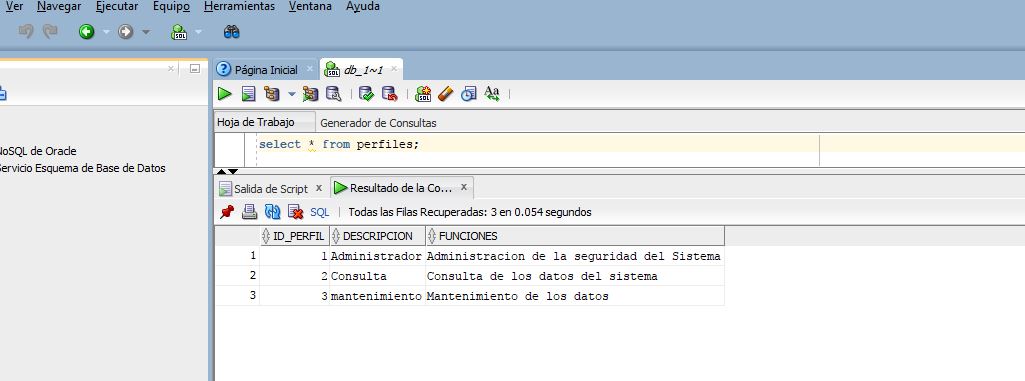The image size is (1025, 381).
Task: Sort by the ID_PERFIL column header
Action: coord(294,236)
